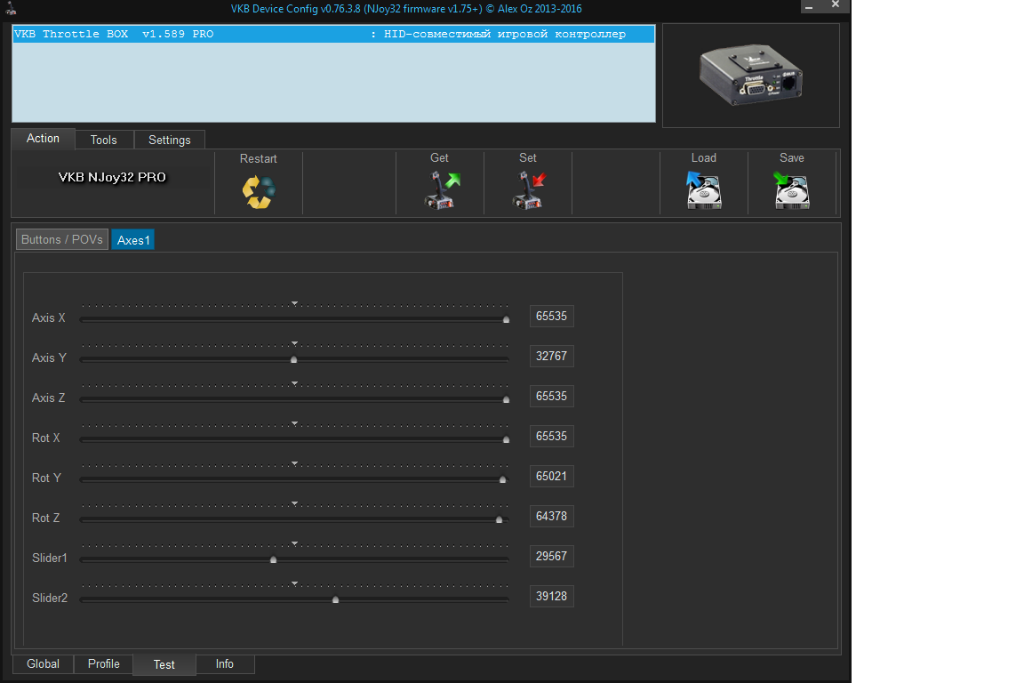Viewport: 1024px width, 683px height.
Task: Click the Rot Z value 64378
Action: (x=552, y=516)
